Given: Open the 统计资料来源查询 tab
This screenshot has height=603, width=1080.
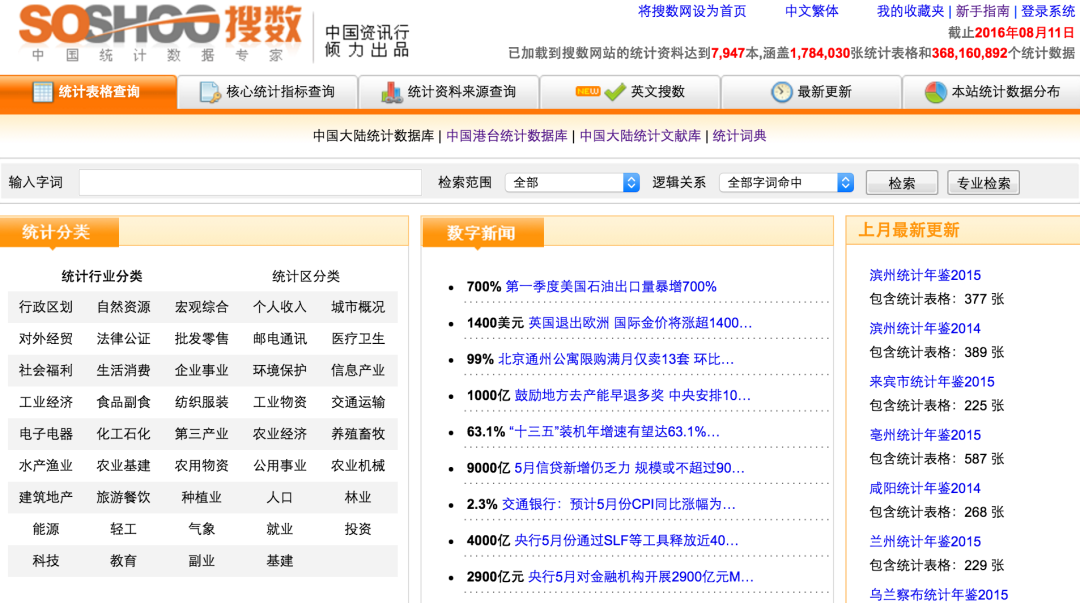Looking at the screenshot, I should pyautogui.click(x=449, y=92).
